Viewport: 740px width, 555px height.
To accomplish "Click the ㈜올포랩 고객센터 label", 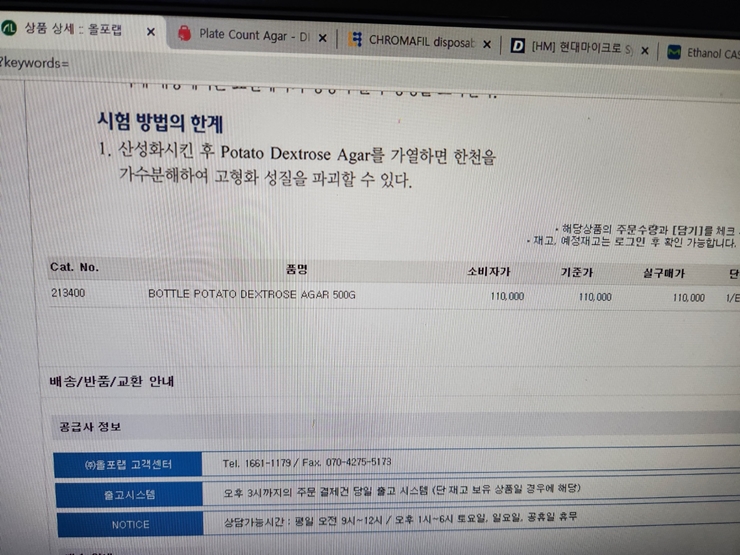I will tap(128, 464).
